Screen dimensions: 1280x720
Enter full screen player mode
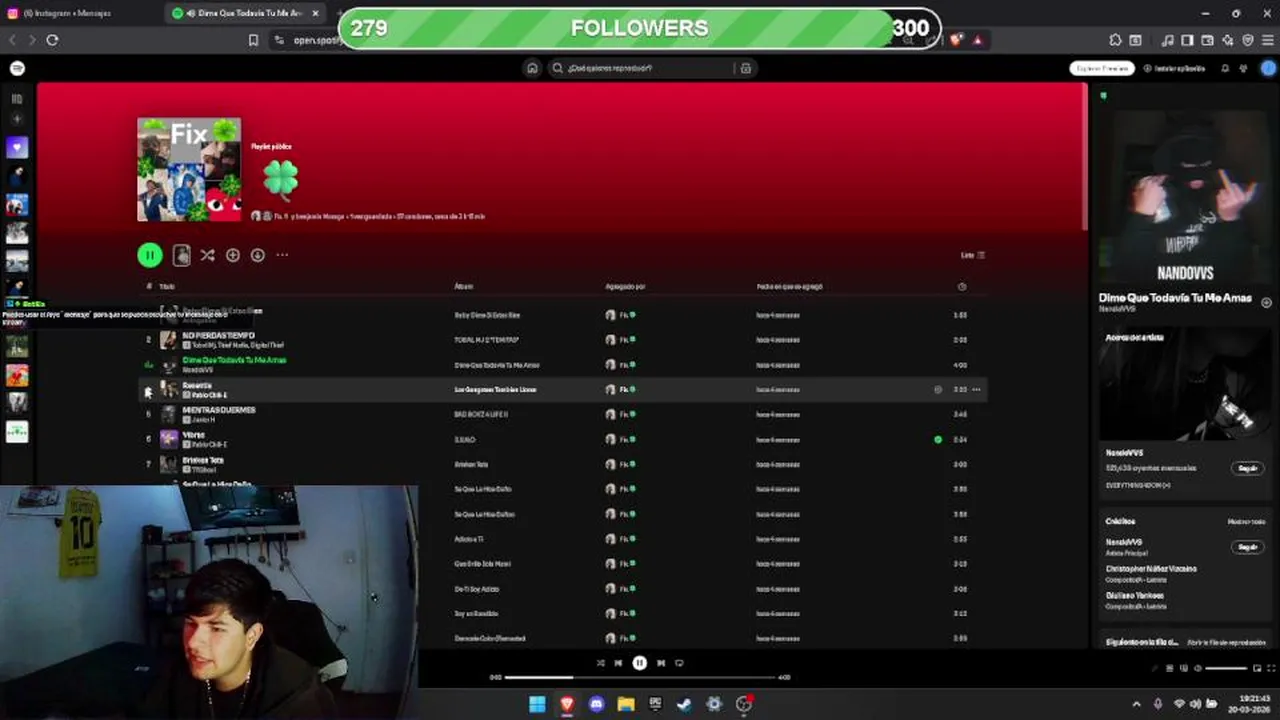point(1269,668)
